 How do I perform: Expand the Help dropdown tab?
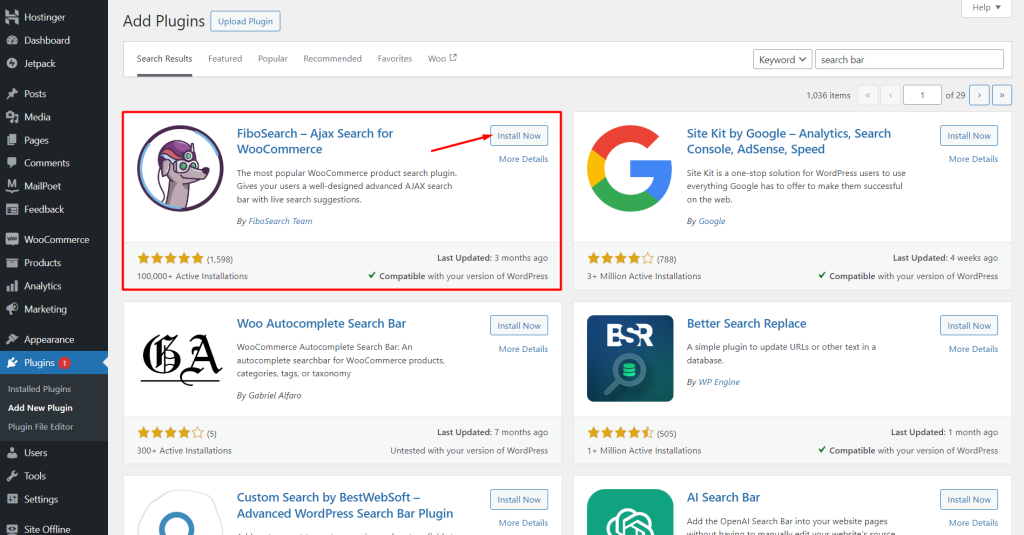[986, 8]
